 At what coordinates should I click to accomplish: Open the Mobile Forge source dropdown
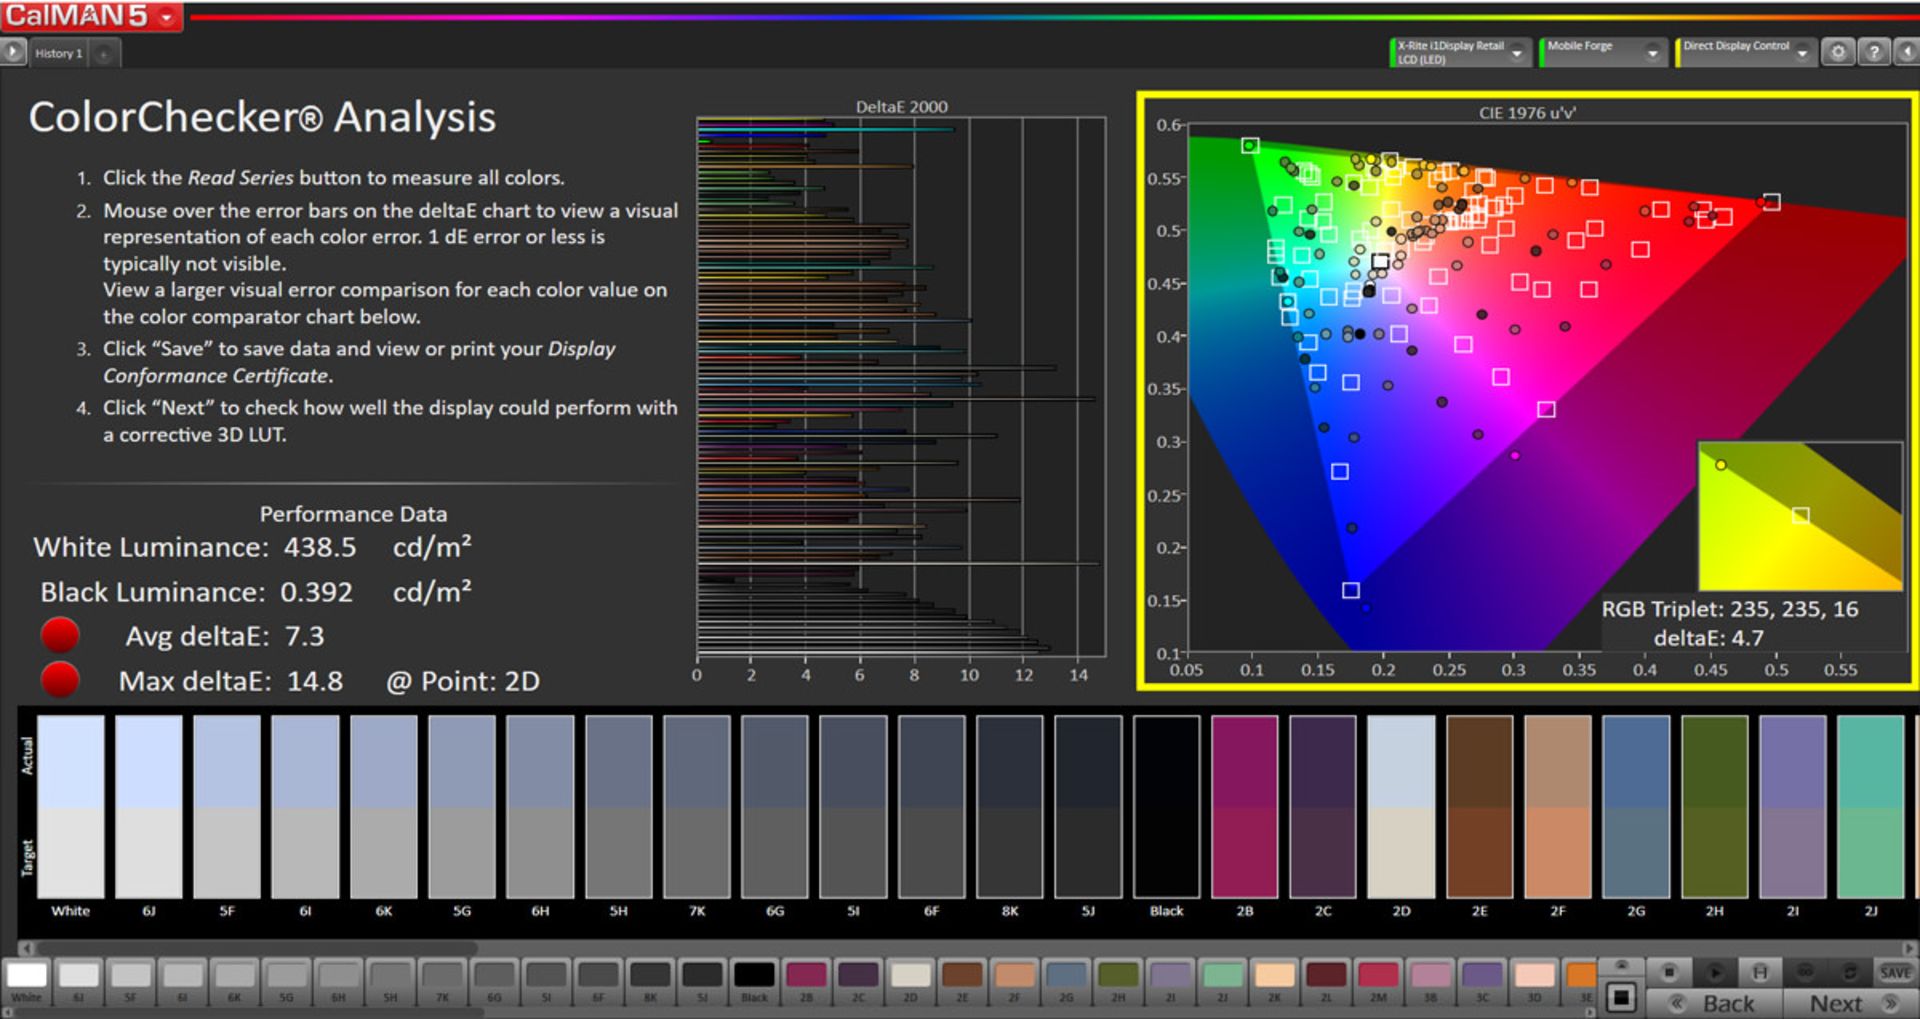(1652, 53)
